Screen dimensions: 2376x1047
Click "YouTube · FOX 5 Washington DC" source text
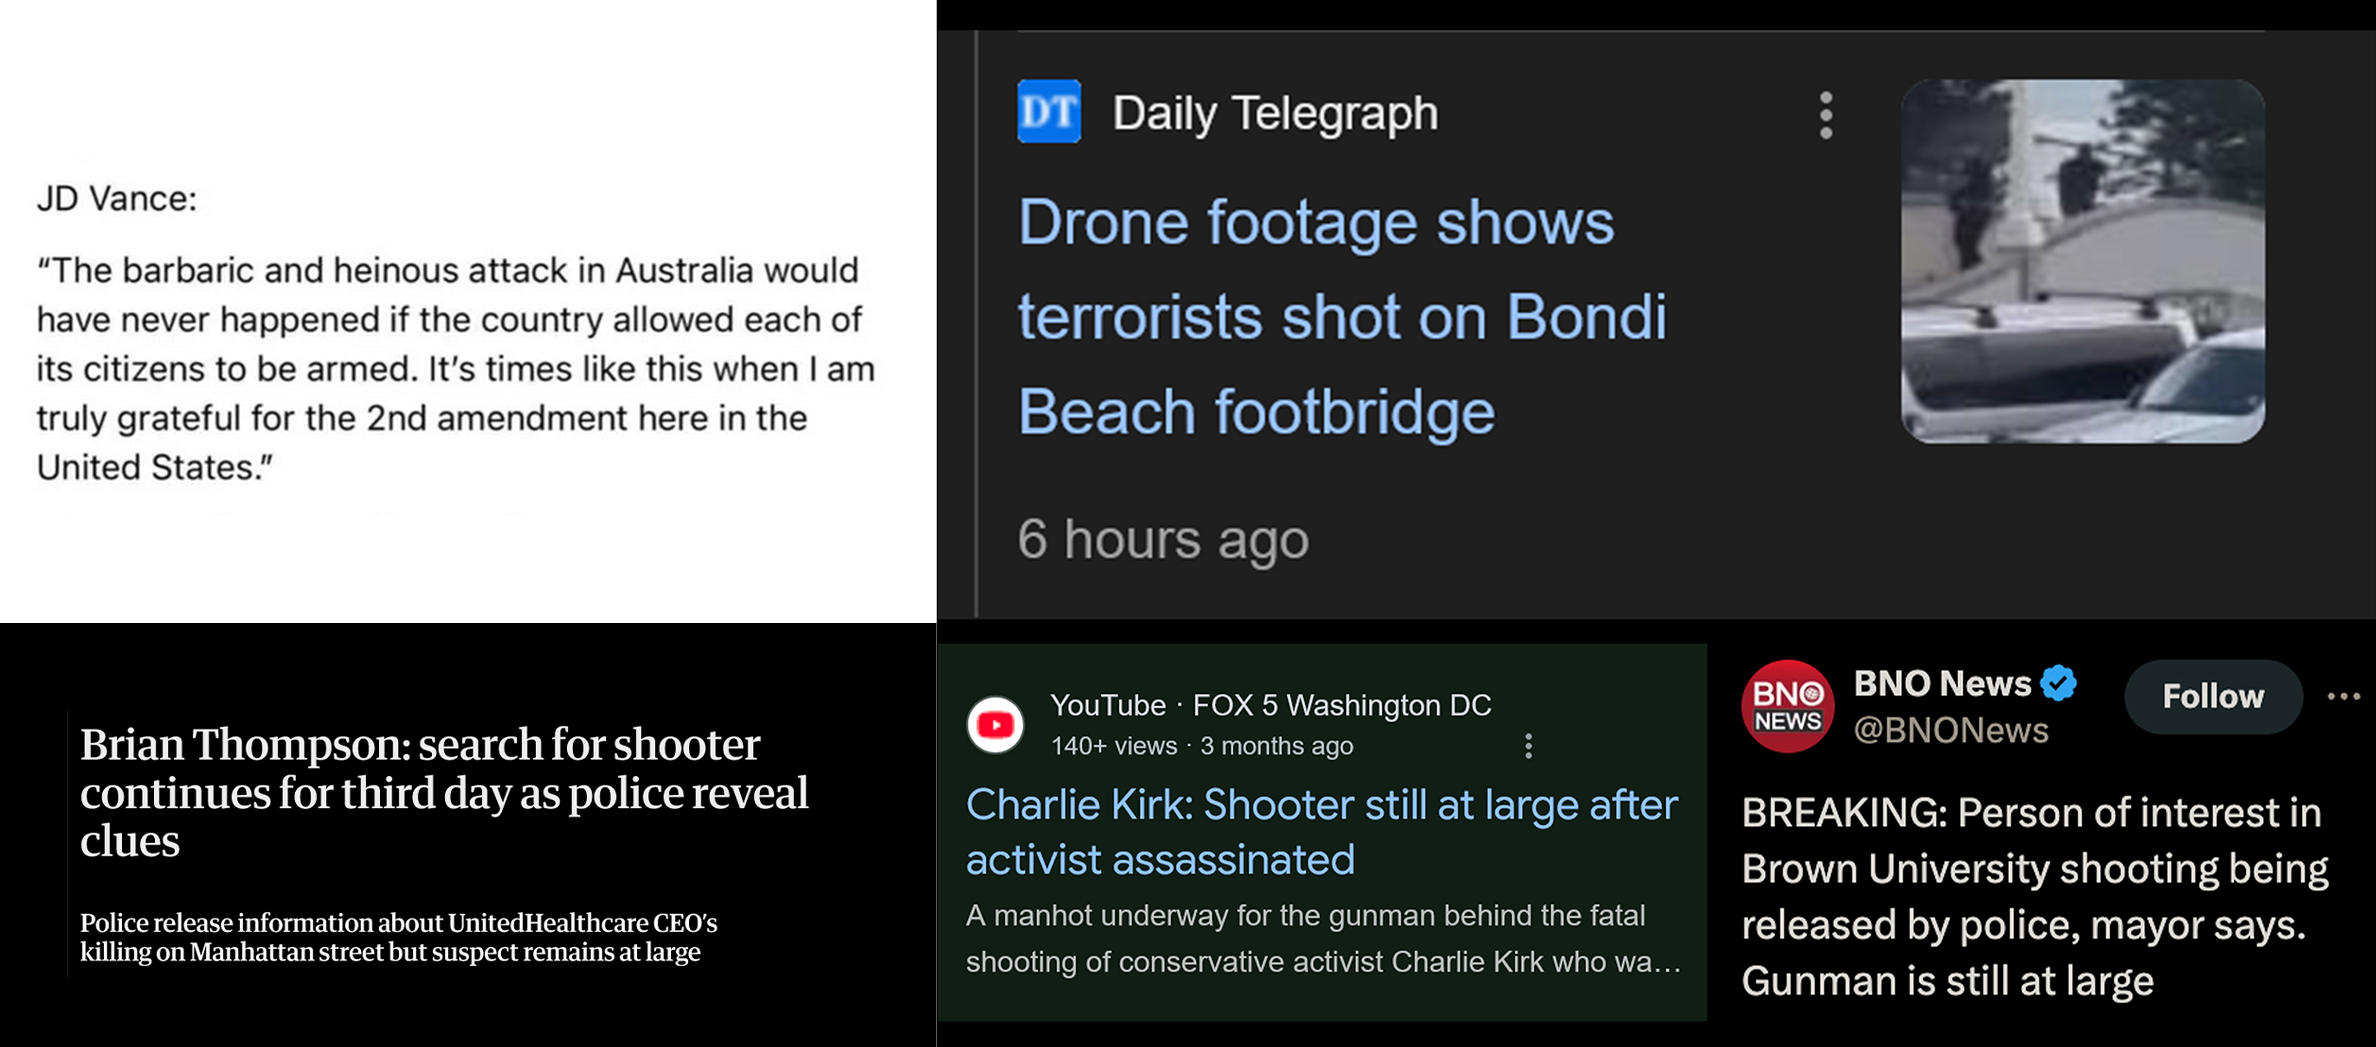coord(1271,705)
